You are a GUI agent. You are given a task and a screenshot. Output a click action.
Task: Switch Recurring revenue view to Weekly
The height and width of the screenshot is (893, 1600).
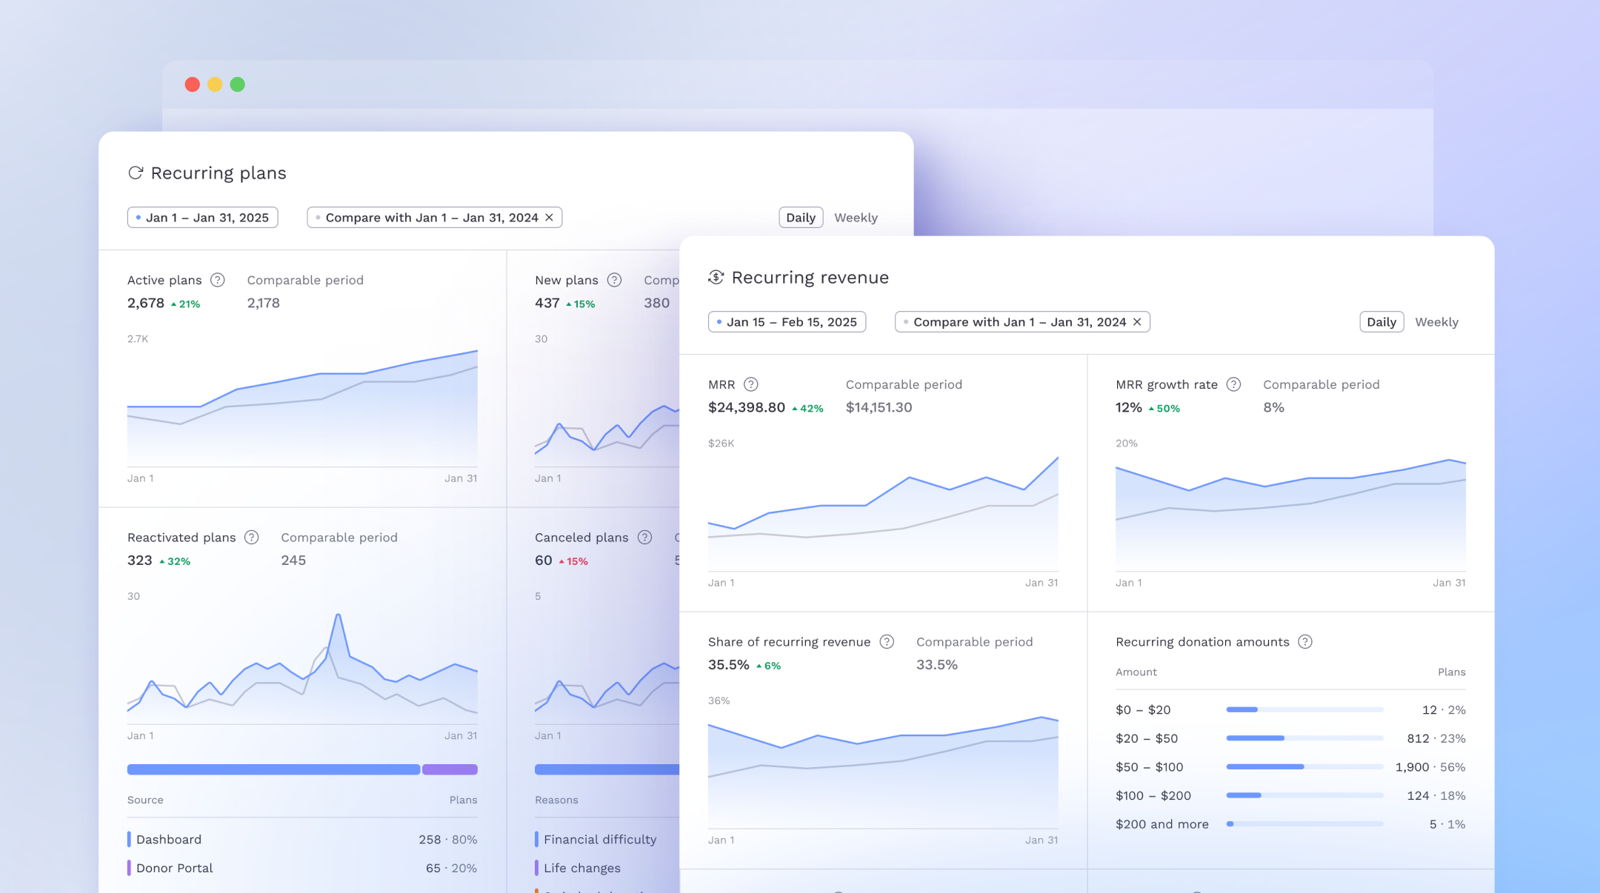1436,322
